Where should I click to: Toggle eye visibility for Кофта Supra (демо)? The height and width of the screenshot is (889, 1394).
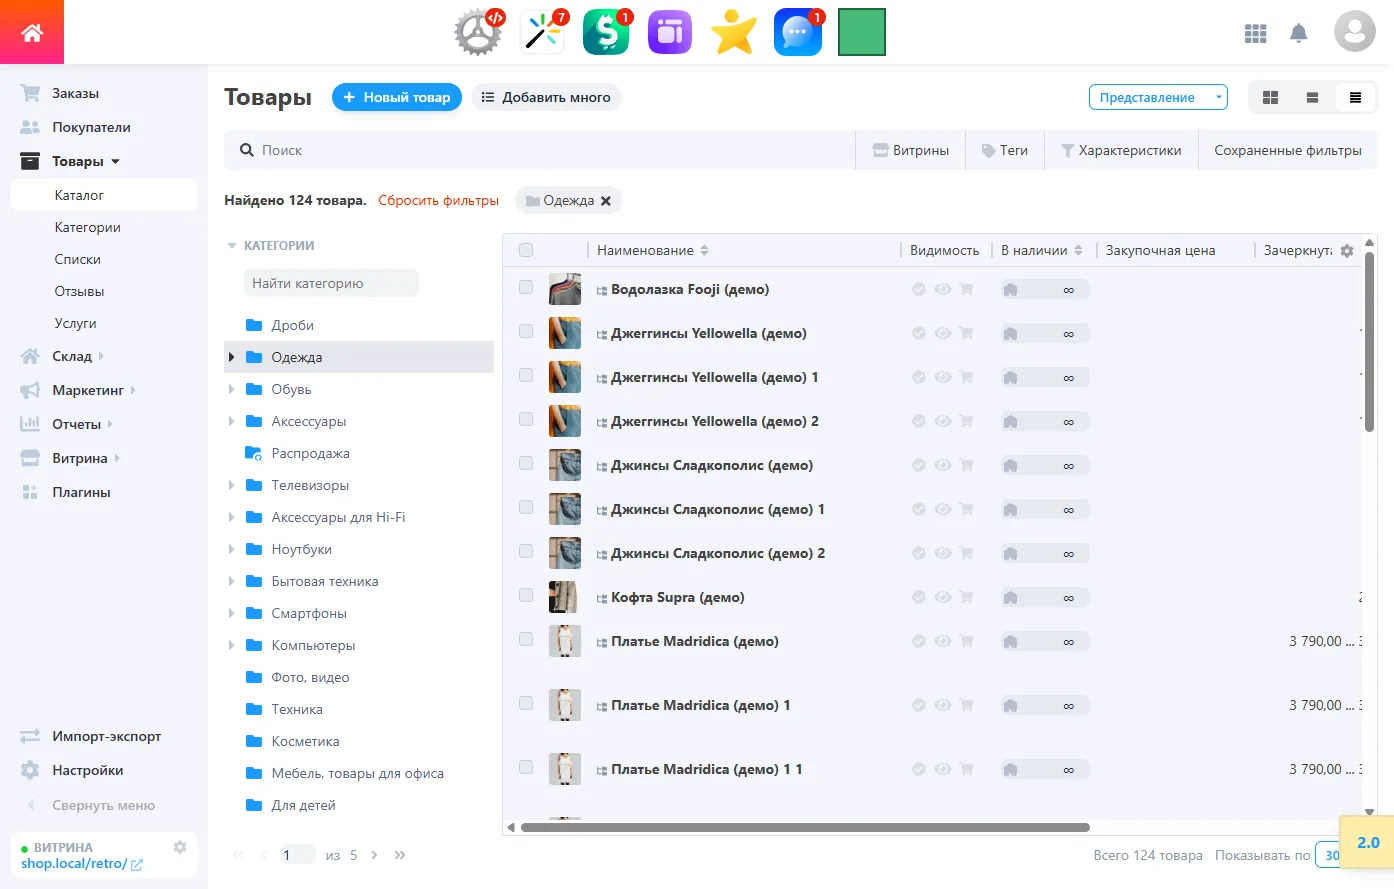point(942,597)
